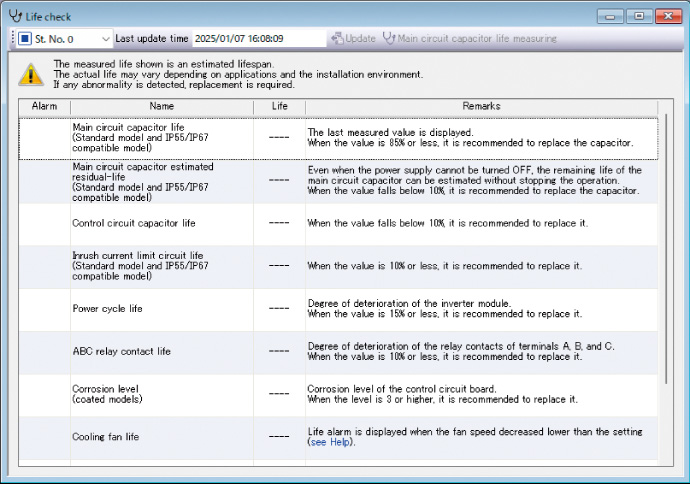Select the 'Main circuit capacitor life' row name
Image resolution: width=690 pixels, height=484 pixels.
140,138
